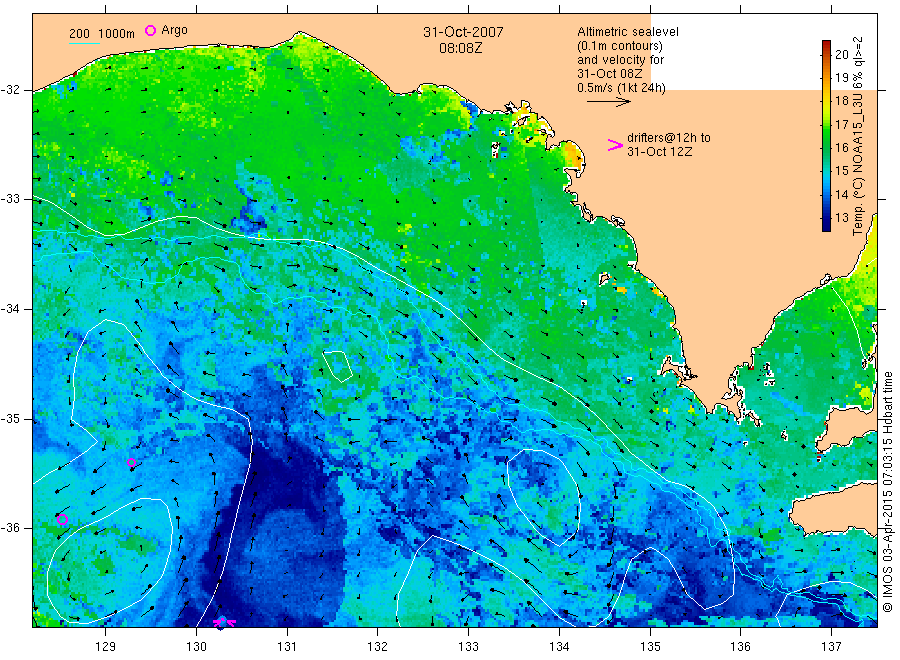Click the 'drifters@12h to' label
This screenshot has height=660, width=900.
(x=669, y=138)
